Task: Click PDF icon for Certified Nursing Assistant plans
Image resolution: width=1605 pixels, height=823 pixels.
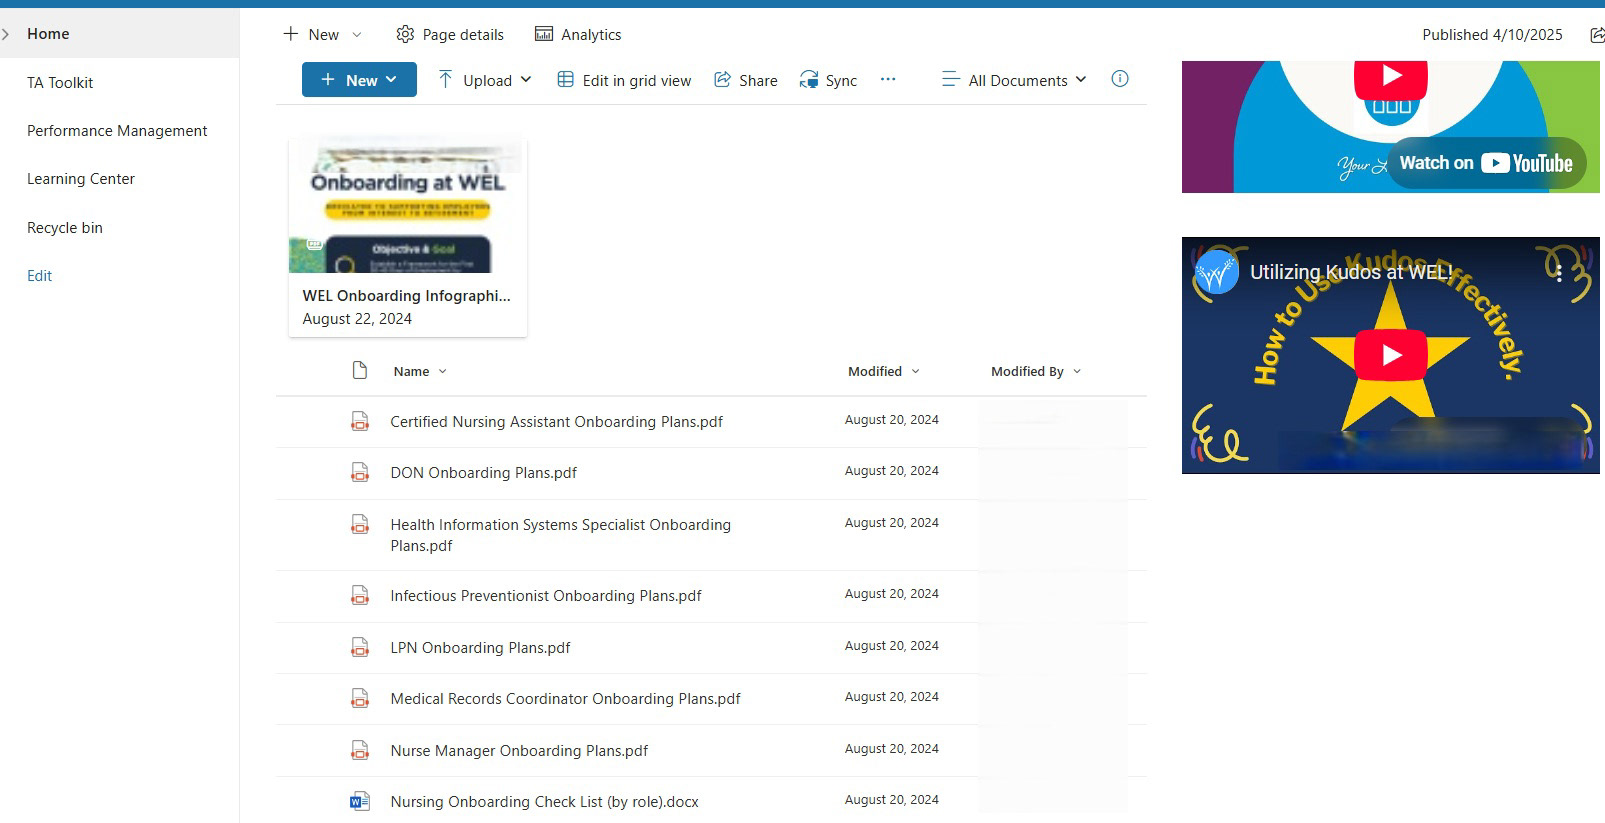Action: [360, 421]
